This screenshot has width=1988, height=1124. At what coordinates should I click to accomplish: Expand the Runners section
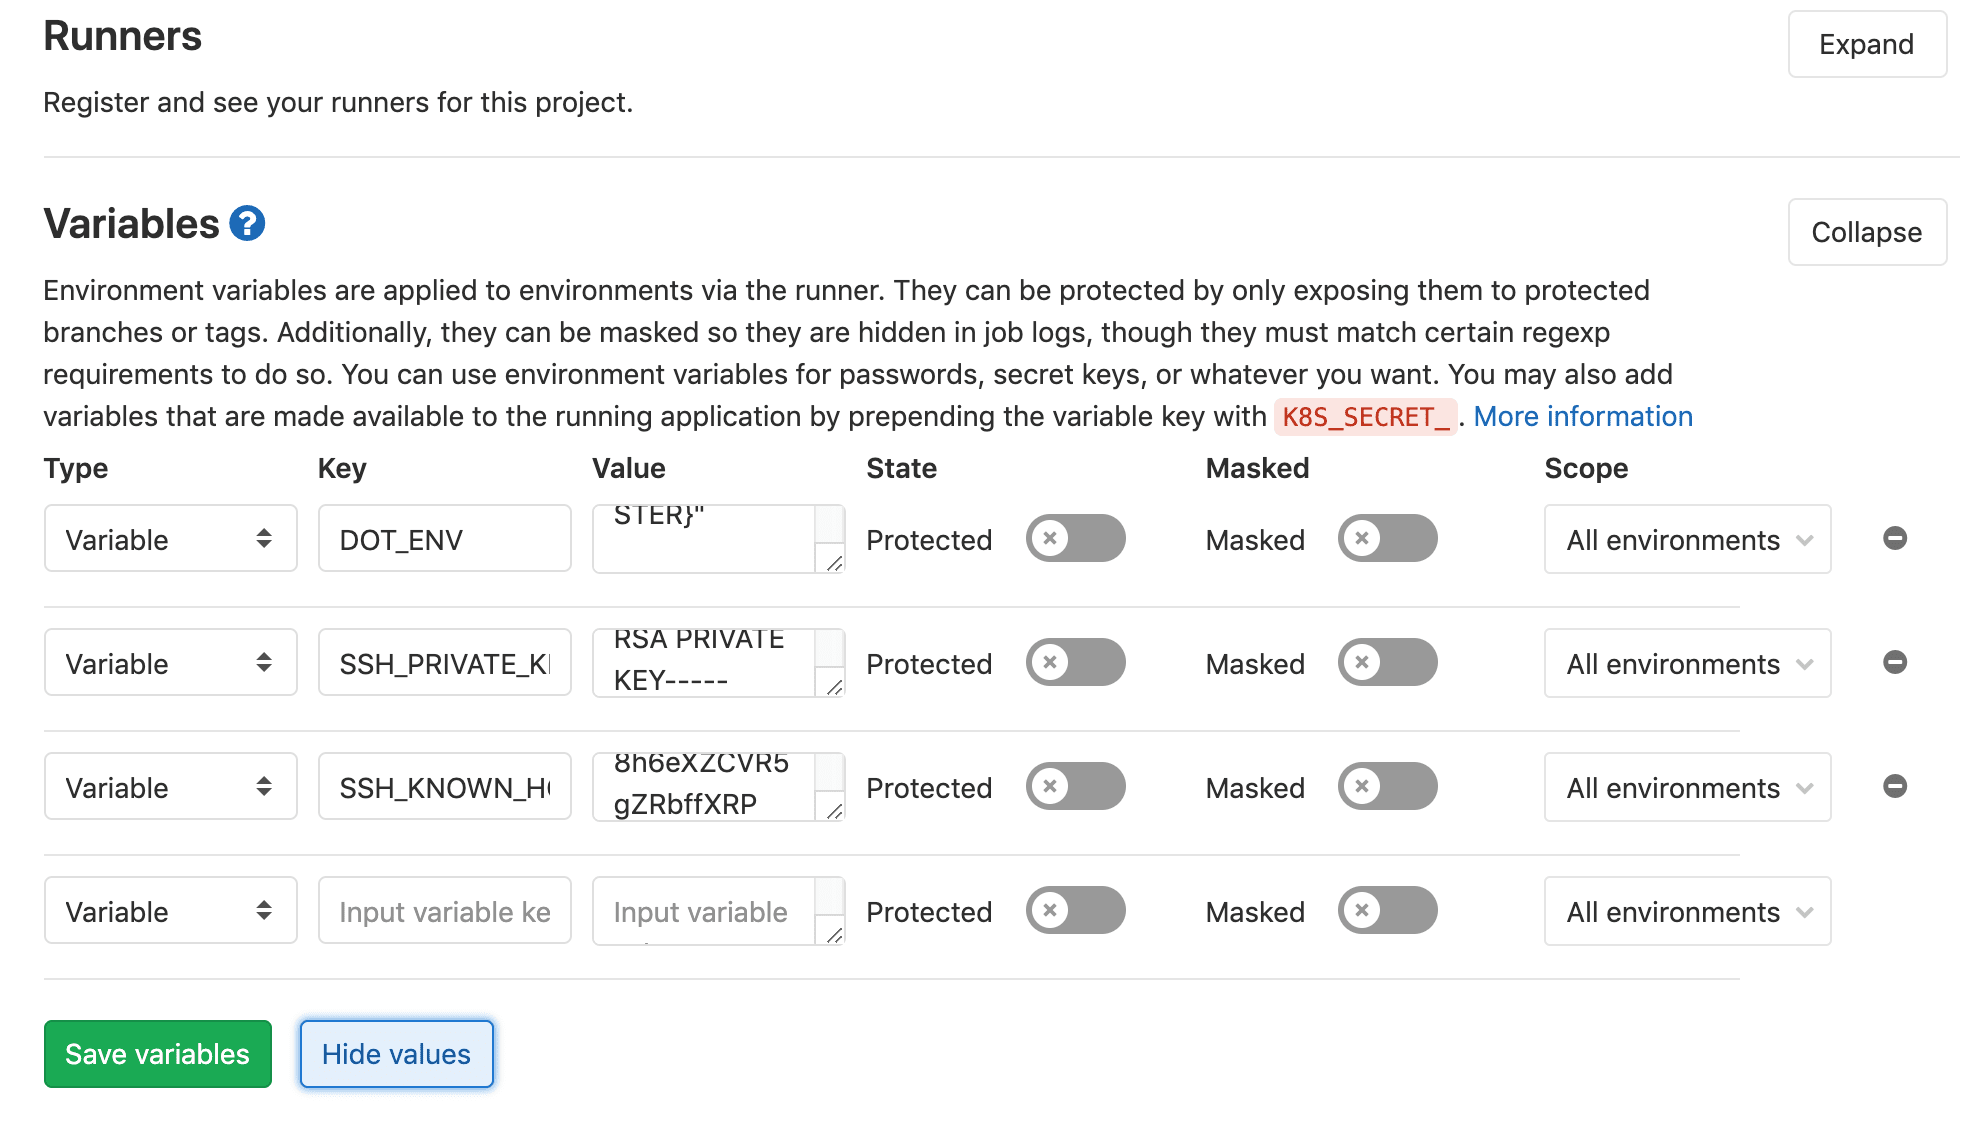point(1866,44)
